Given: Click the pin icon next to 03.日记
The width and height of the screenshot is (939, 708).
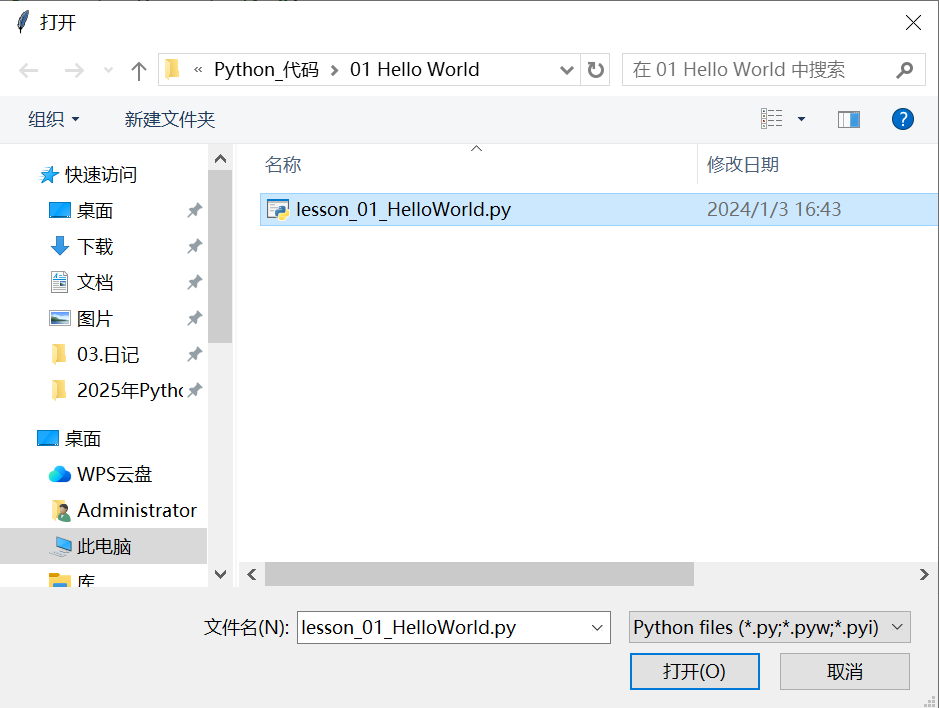Looking at the screenshot, I should [194, 355].
